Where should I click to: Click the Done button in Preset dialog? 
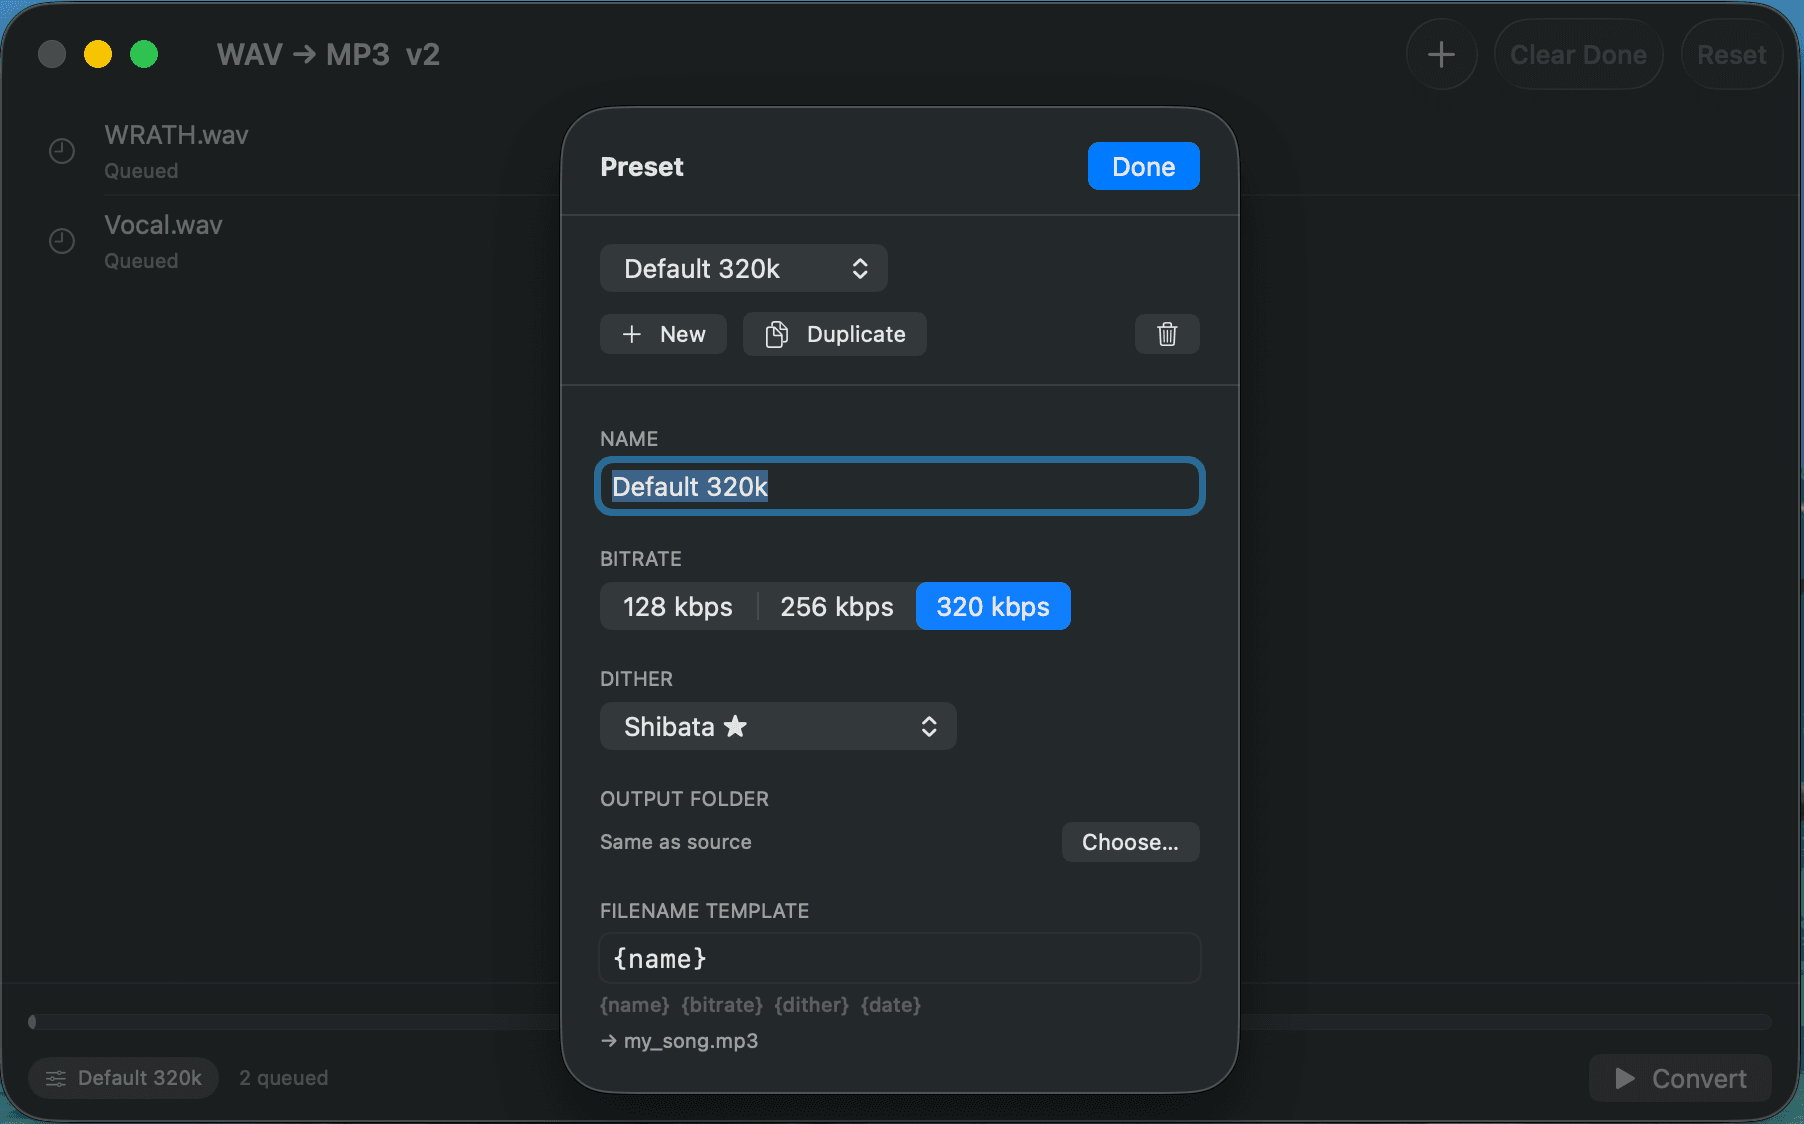pos(1143,166)
